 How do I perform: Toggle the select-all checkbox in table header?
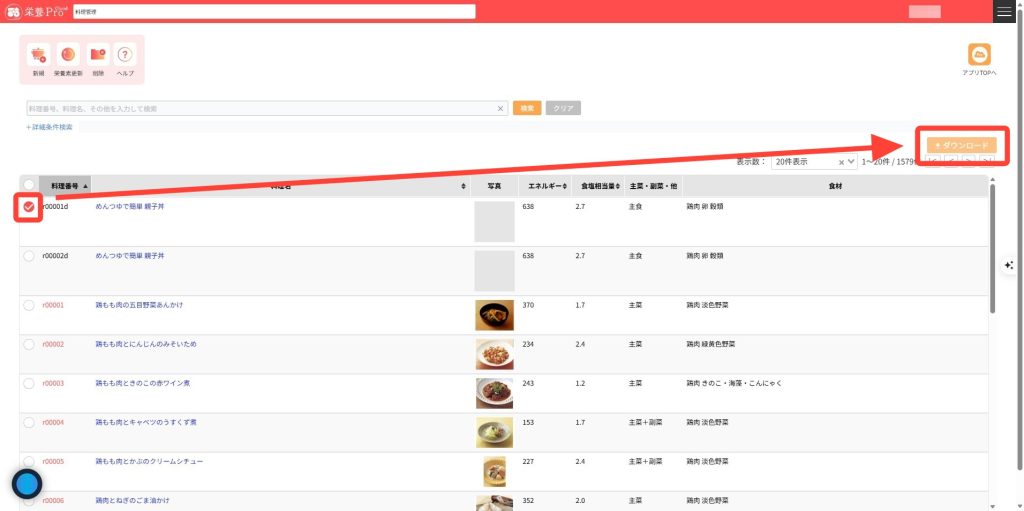tap(29, 185)
